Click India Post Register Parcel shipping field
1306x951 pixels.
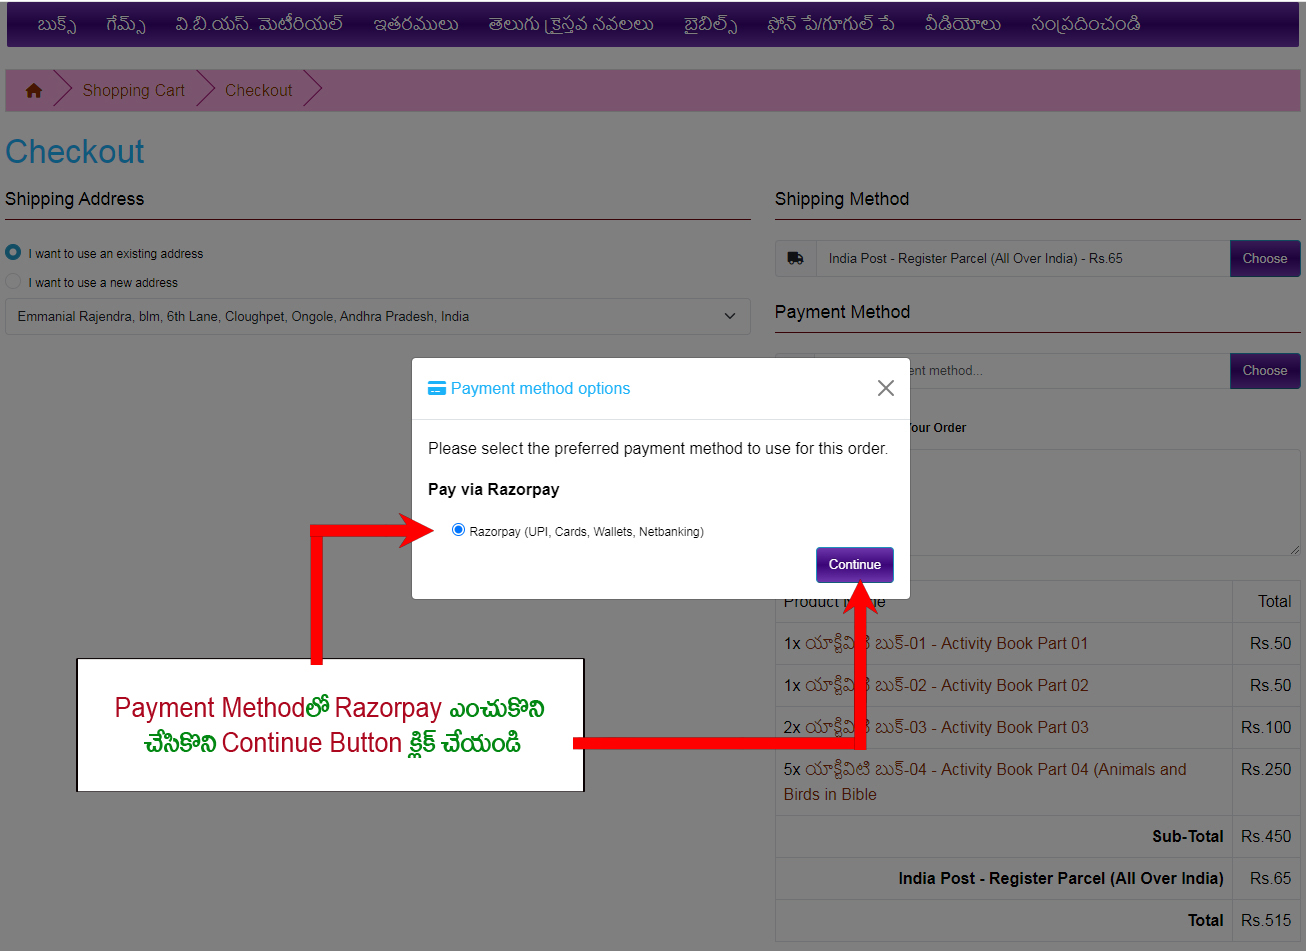tap(1023, 258)
